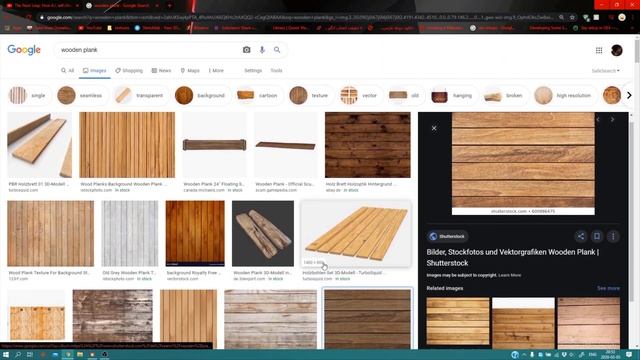Close the image preview panel

tap(434, 128)
